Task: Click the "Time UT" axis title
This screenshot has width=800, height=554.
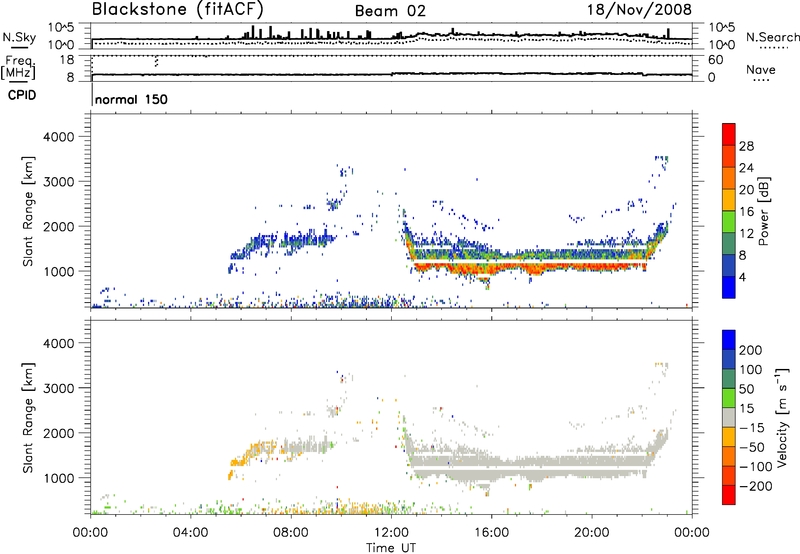Action: 391,548
